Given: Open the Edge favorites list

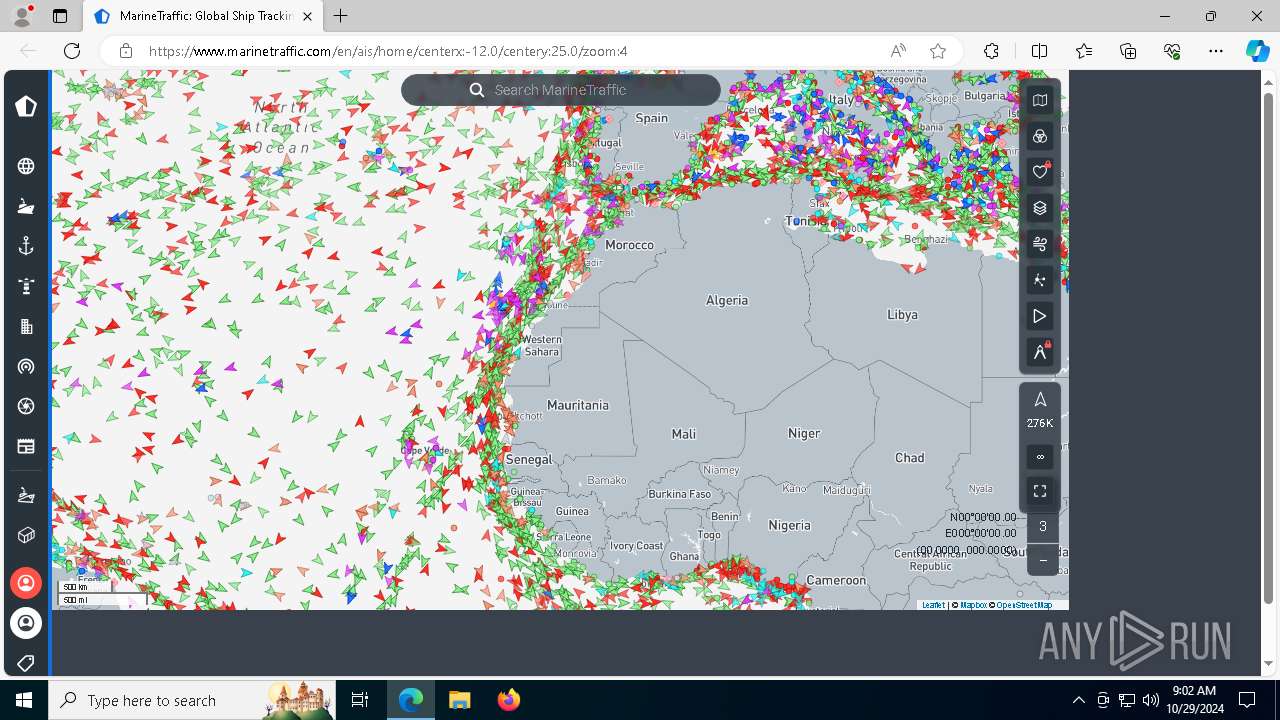Looking at the screenshot, I should click(x=1084, y=51).
